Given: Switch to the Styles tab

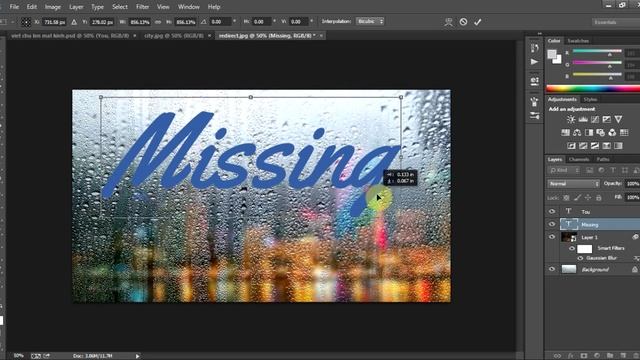Looking at the screenshot, I should pos(590,100).
